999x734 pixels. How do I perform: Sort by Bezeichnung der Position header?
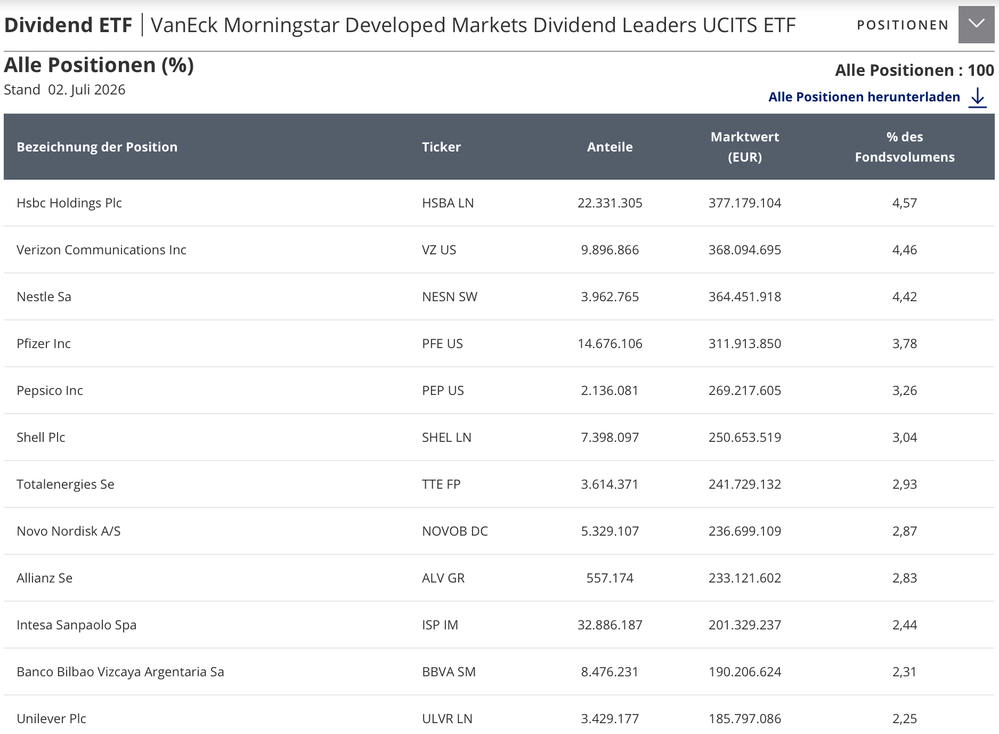pyautogui.click(x=97, y=147)
